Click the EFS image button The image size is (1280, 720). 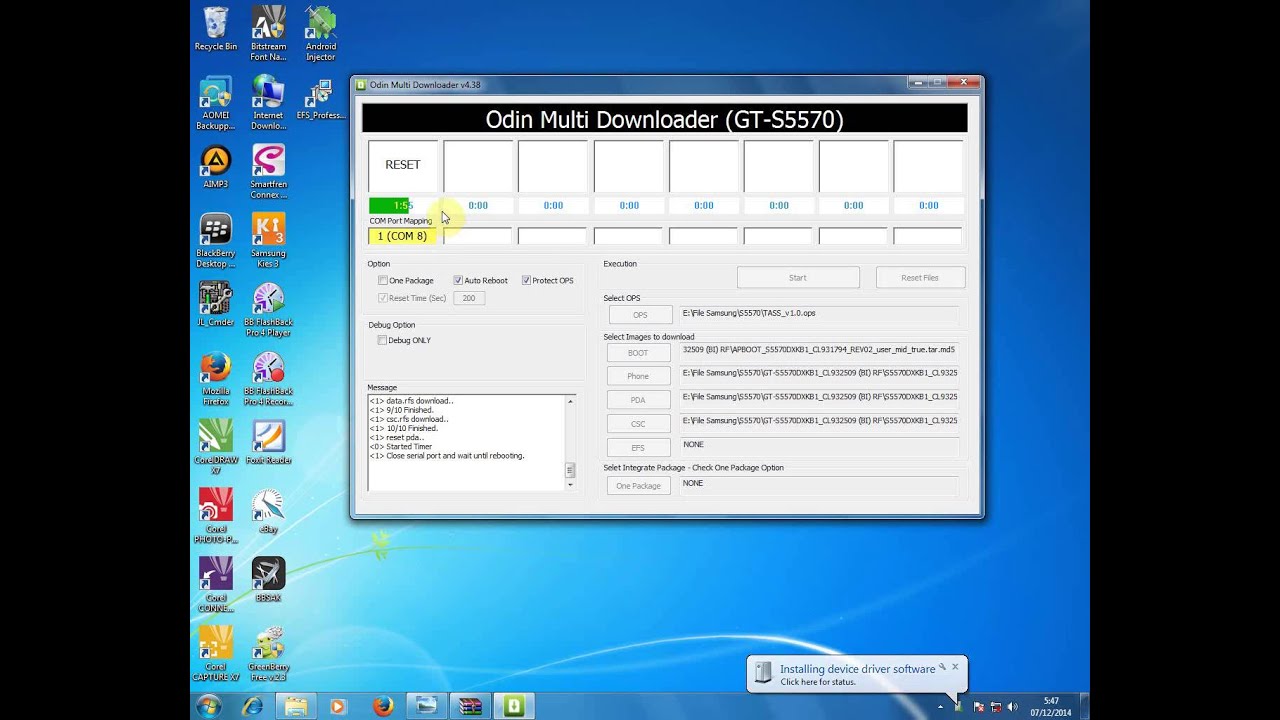(639, 448)
